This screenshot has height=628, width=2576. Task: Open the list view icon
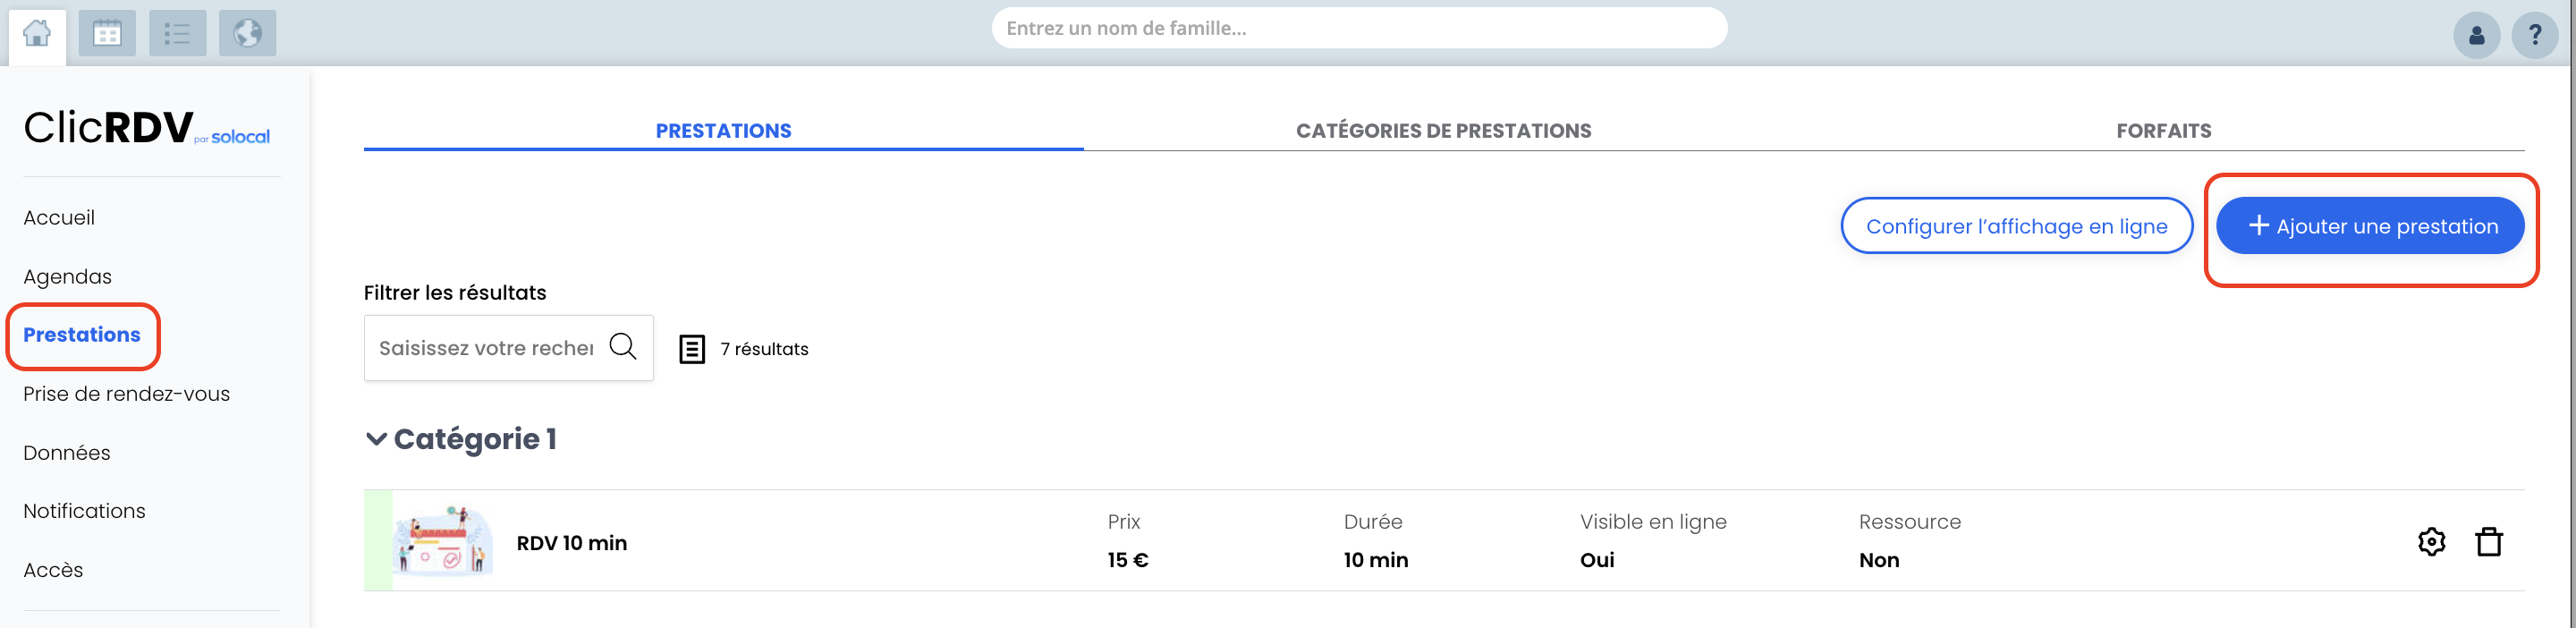(177, 34)
